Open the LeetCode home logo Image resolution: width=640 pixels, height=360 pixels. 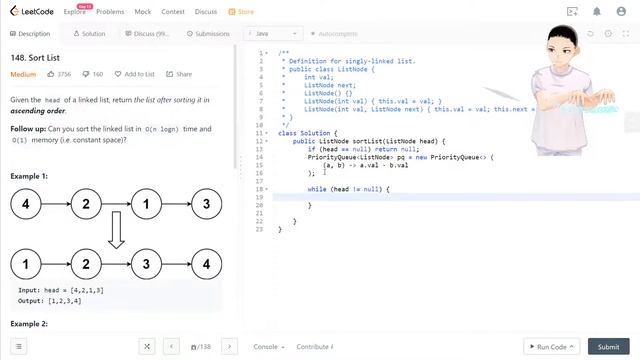coord(32,11)
